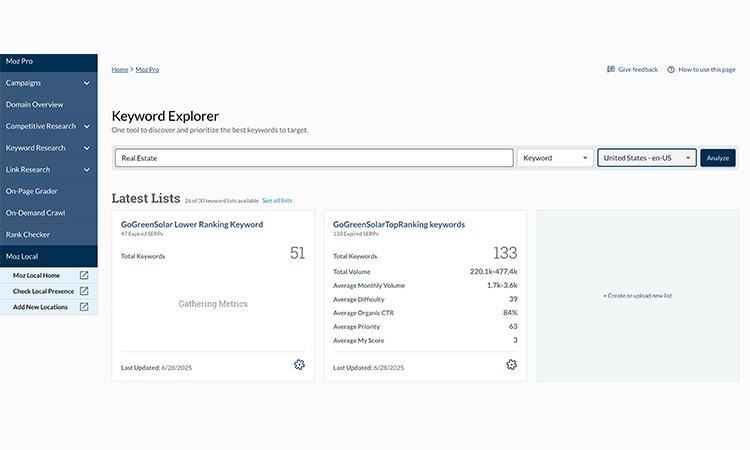Open external link icon for Check Local Presence
Image resolution: width=750 pixels, height=450 pixels.
[84, 291]
